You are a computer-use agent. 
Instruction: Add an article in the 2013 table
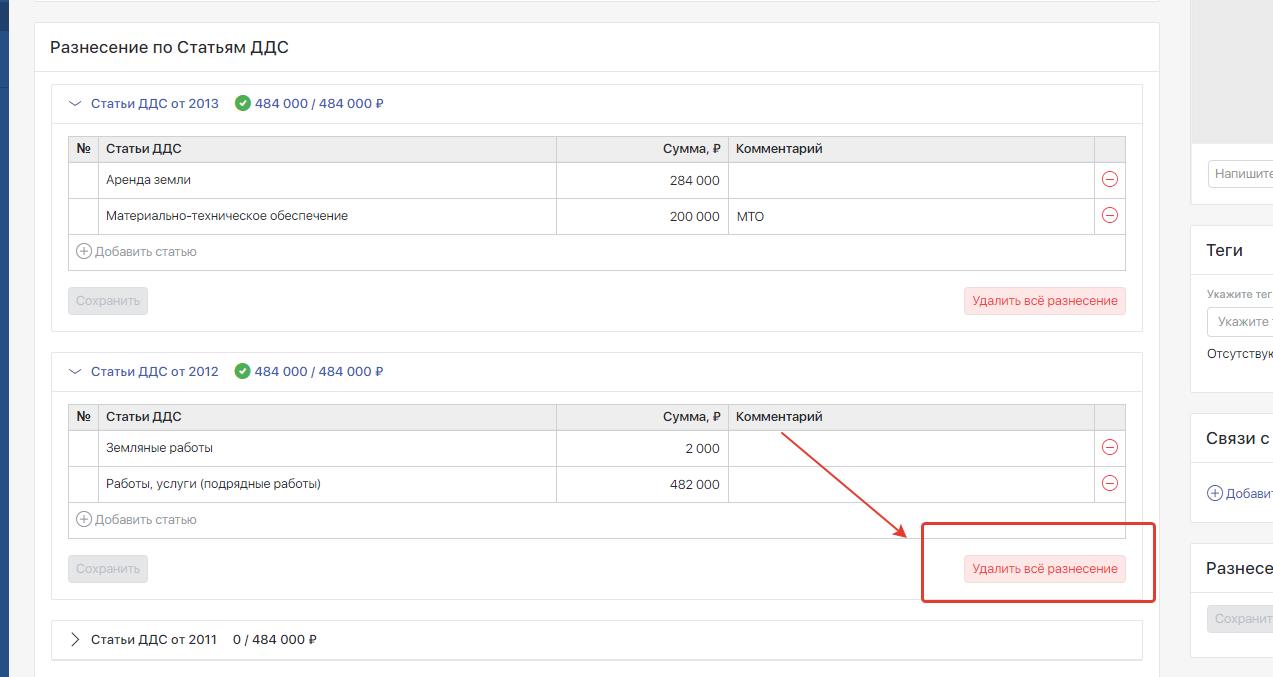tap(137, 252)
